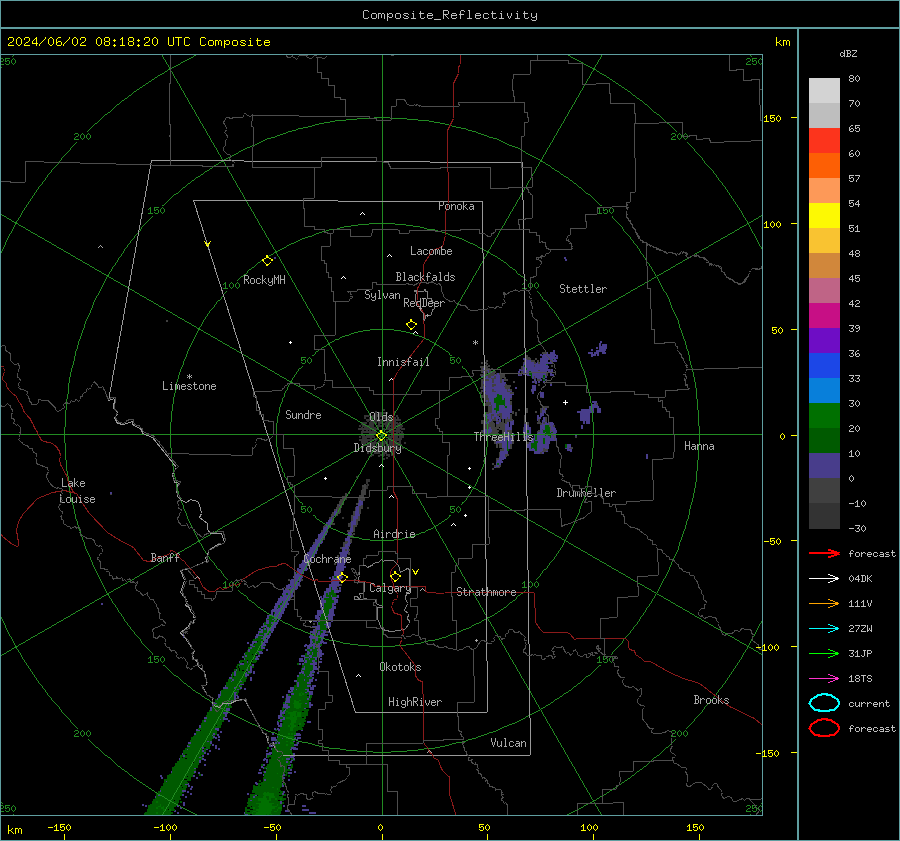Click the Composite_Reflectivity title text

[x=449, y=15]
